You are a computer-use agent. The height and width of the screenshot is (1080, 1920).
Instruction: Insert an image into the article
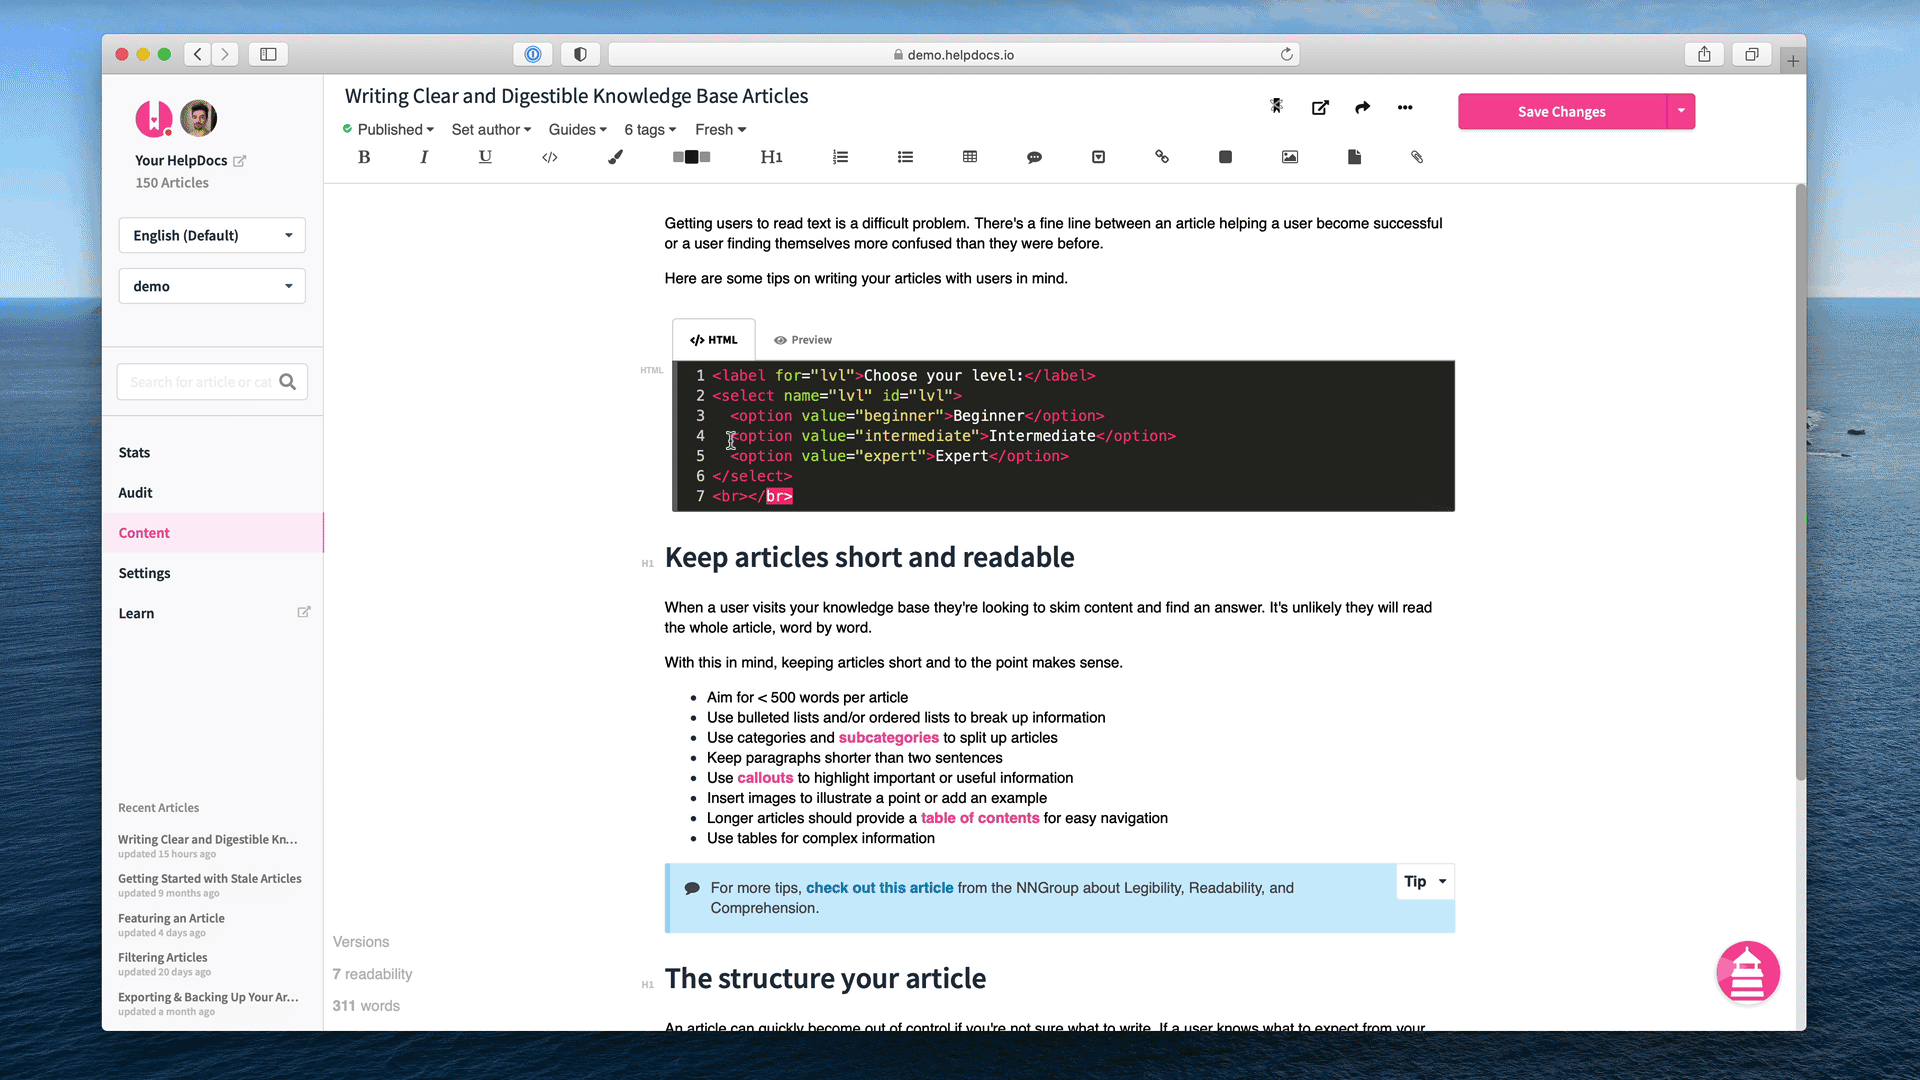tap(1290, 157)
